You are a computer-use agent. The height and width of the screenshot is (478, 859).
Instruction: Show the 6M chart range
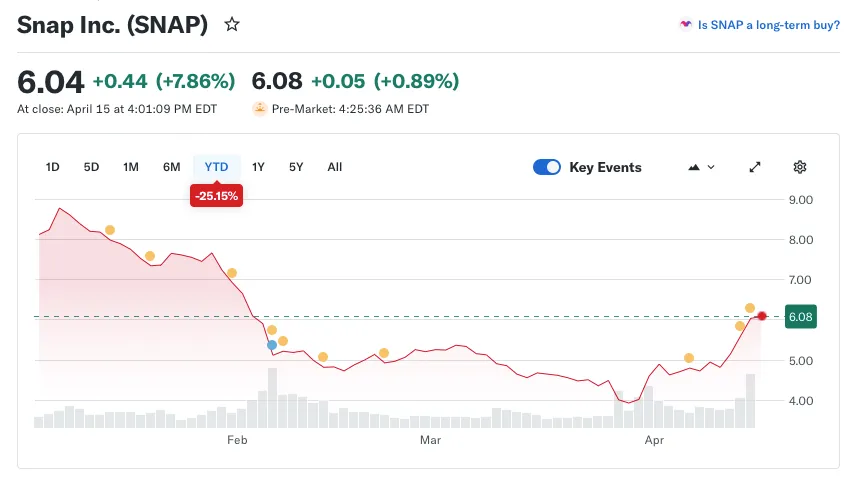pos(172,167)
